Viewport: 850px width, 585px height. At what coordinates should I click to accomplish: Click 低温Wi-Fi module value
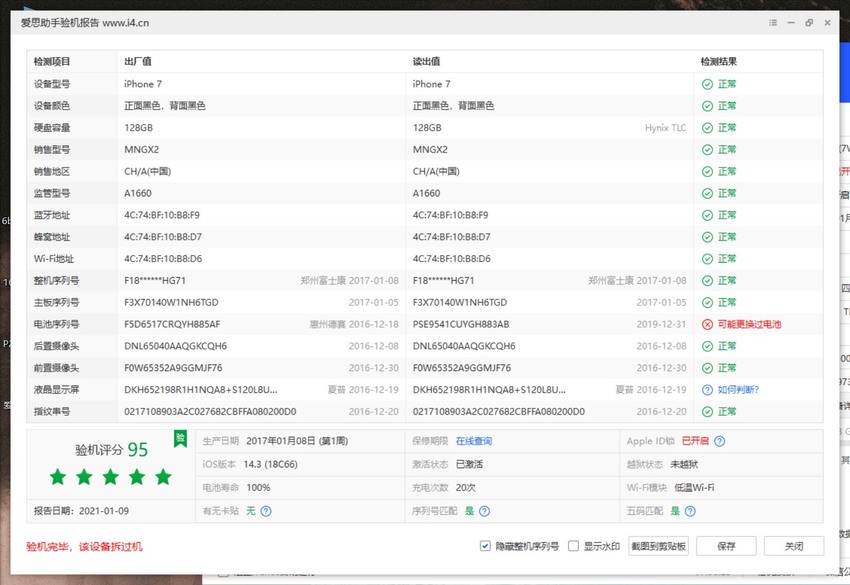[694, 488]
